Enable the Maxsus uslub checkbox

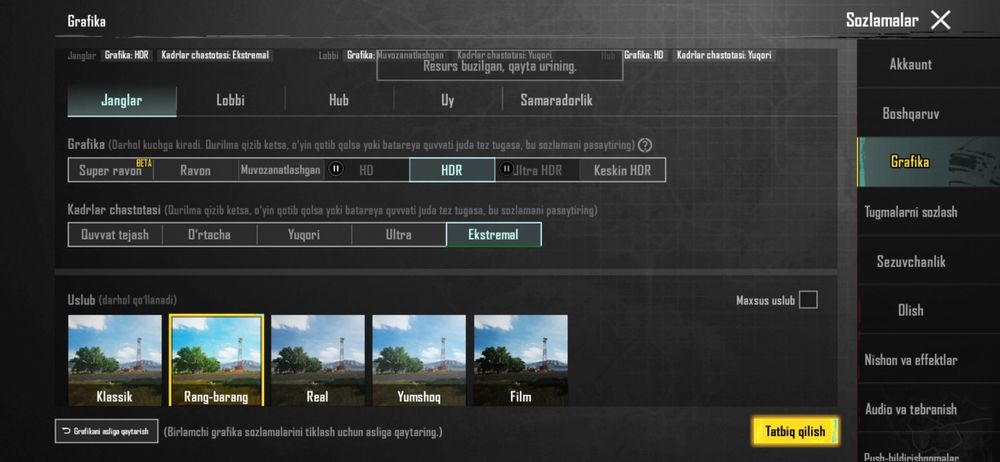808,299
